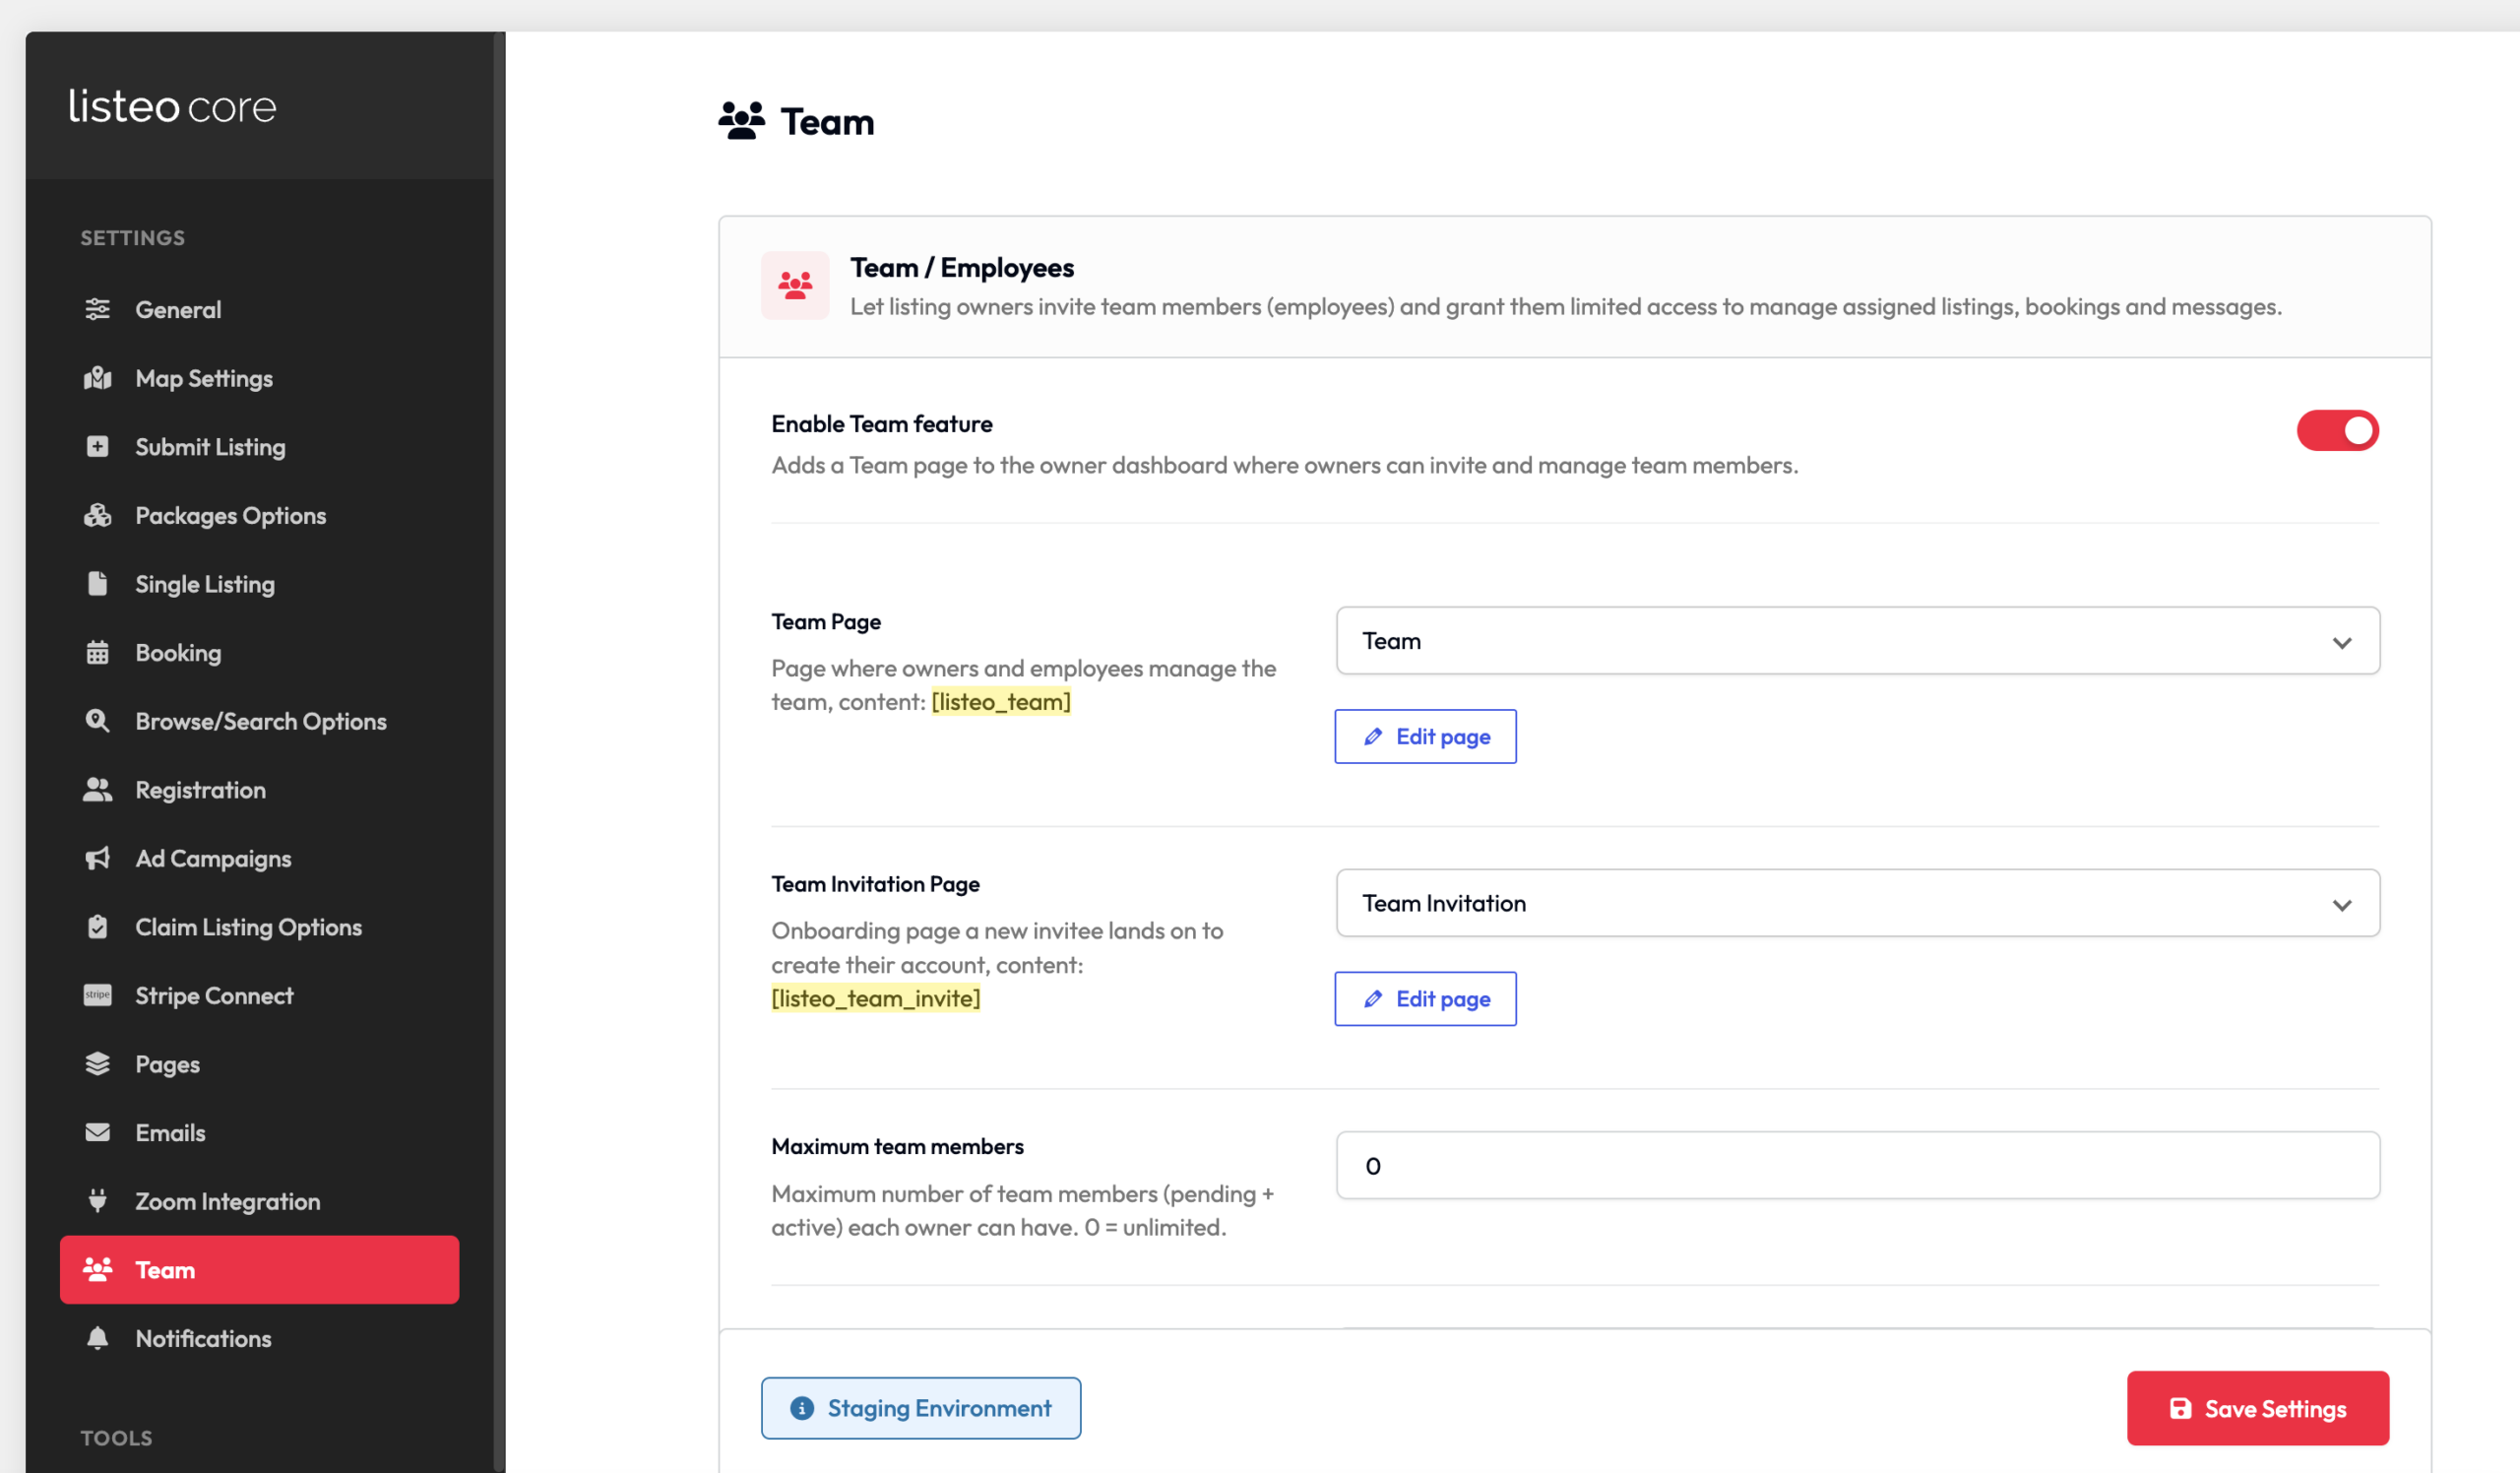Viewport: 2520px width, 1473px height.
Task: Open Emails settings in sidebar
Action: tap(259, 1132)
